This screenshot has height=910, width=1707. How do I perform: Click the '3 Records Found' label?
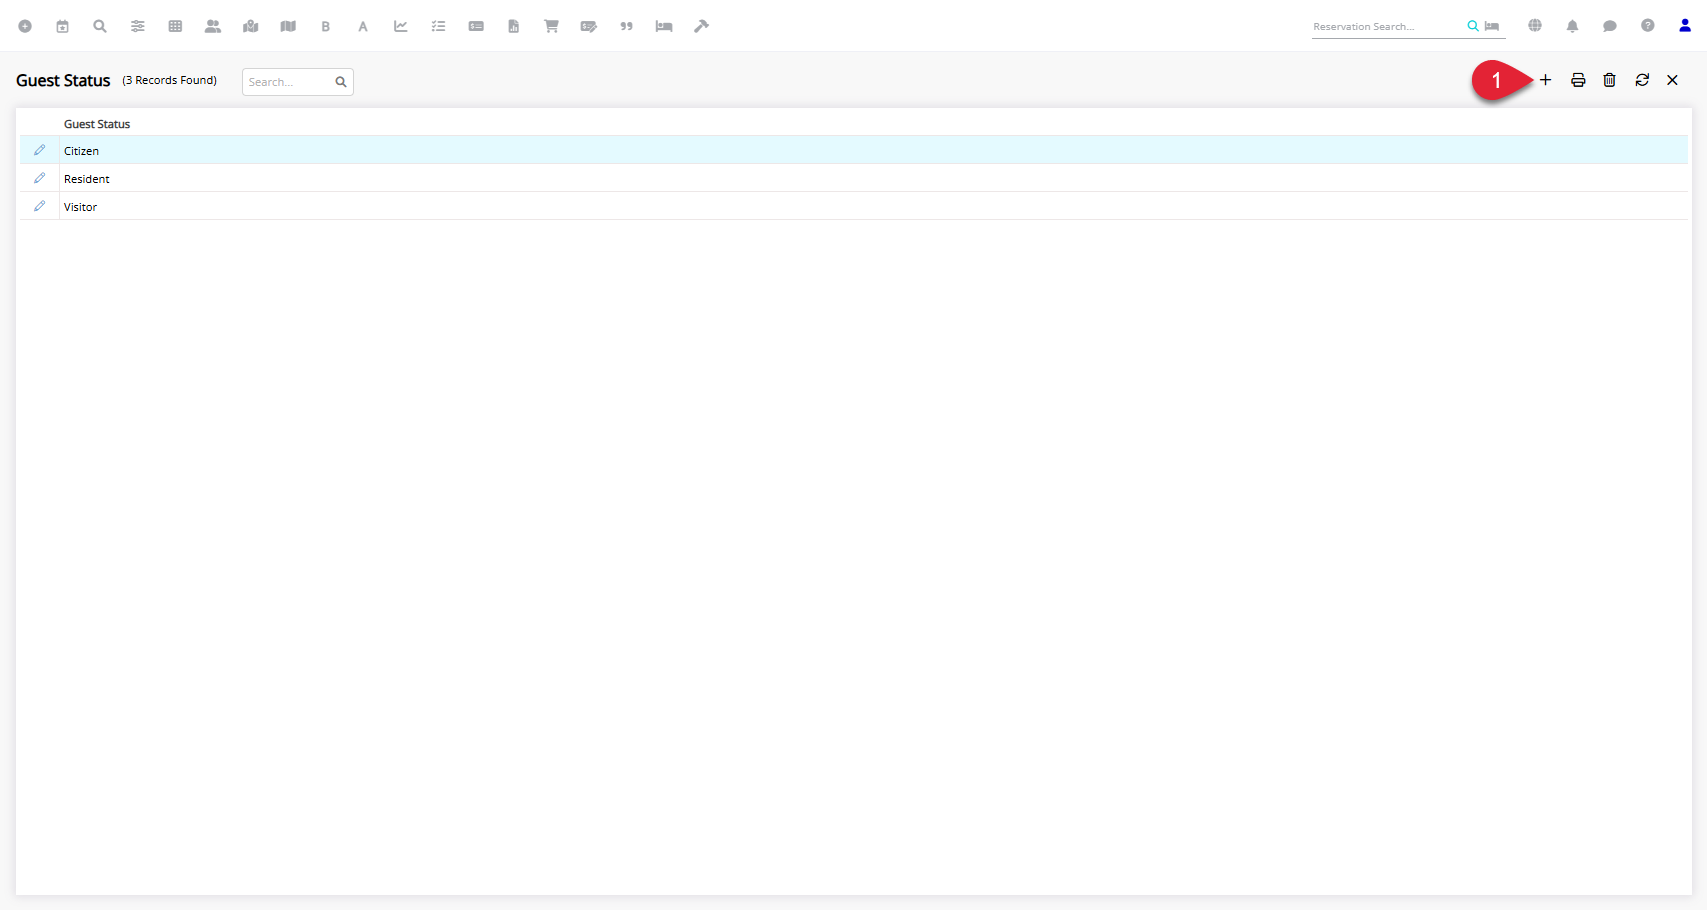coord(170,80)
